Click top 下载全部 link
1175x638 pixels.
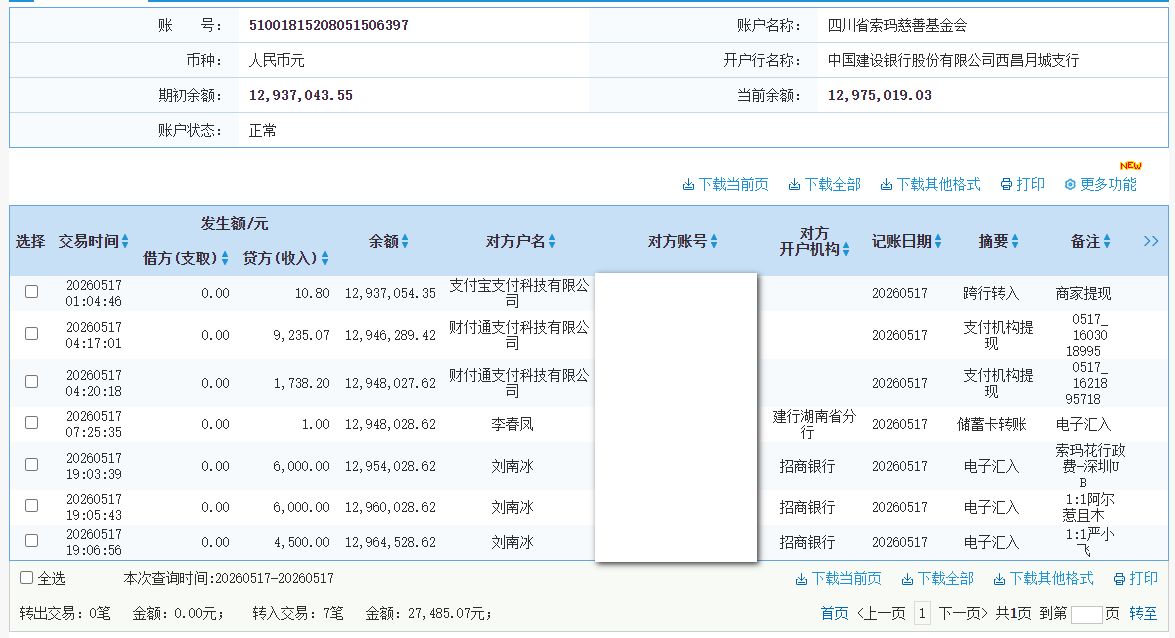coord(833,184)
